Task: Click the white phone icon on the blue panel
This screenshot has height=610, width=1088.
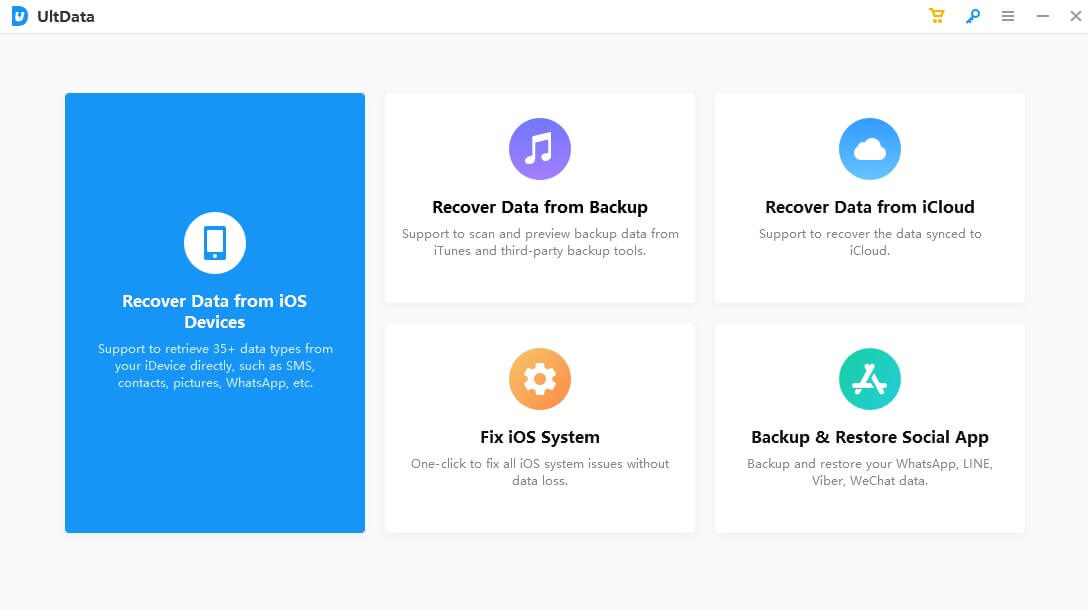Action: pyautogui.click(x=214, y=242)
